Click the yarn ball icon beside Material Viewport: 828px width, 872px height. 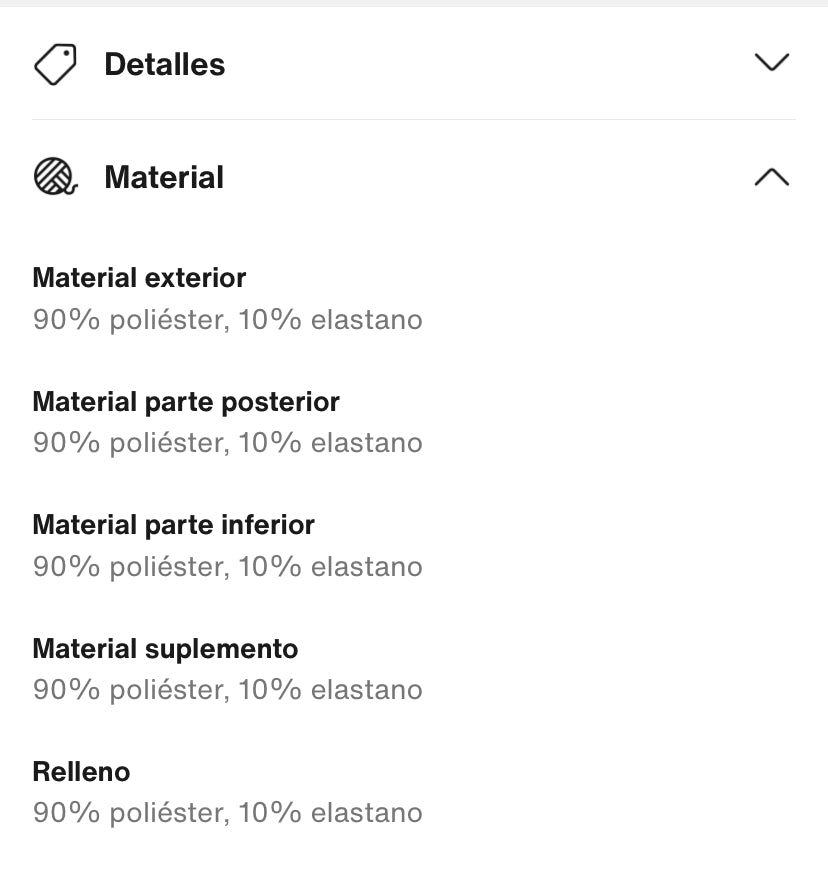tap(56, 177)
